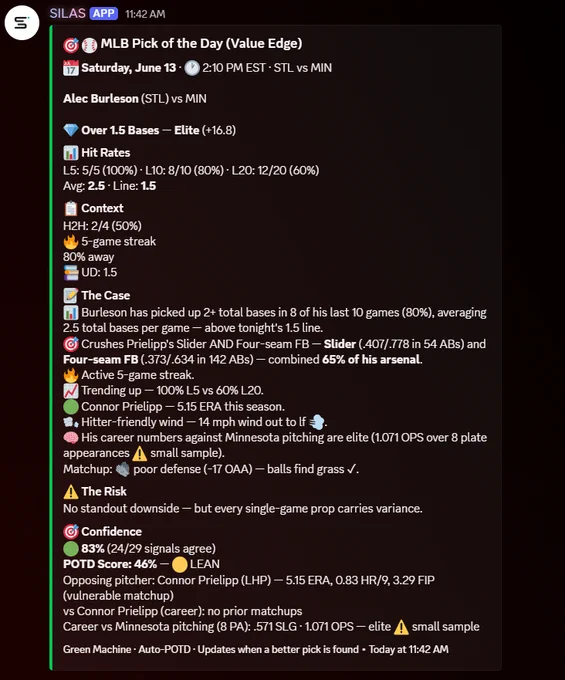
Task: Click the green circle beside Connor Prielipp
Action: (71, 407)
